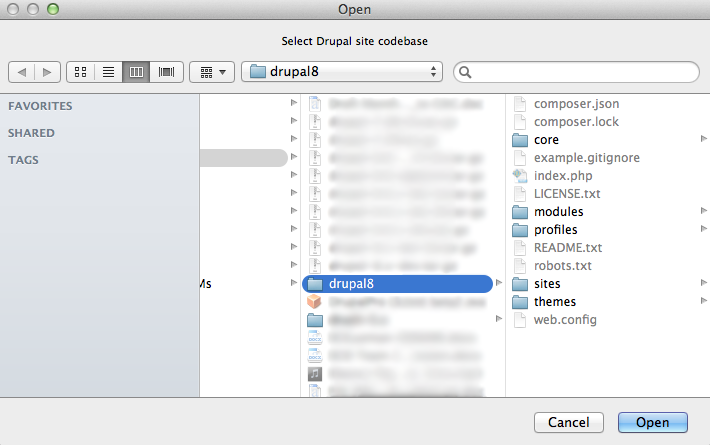The image size is (710, 445).
Task: Expand the sites folder arrow
Action: pyautogui.click(x=704, y=282)
